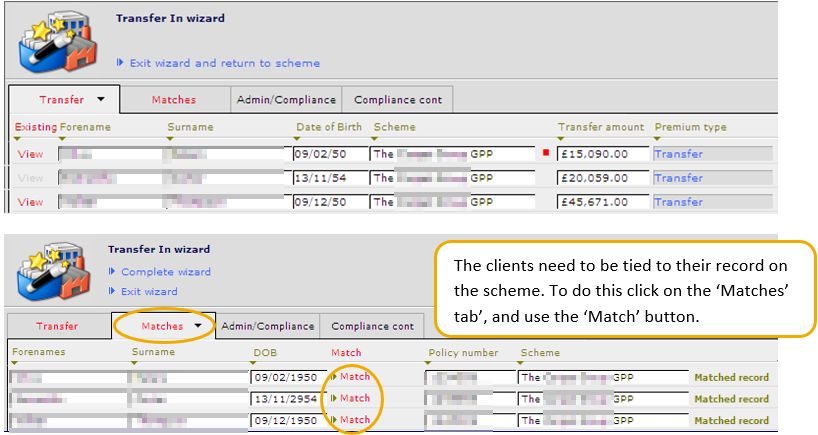Click Matched record text in 09/02/1950 row

point(731,378)
